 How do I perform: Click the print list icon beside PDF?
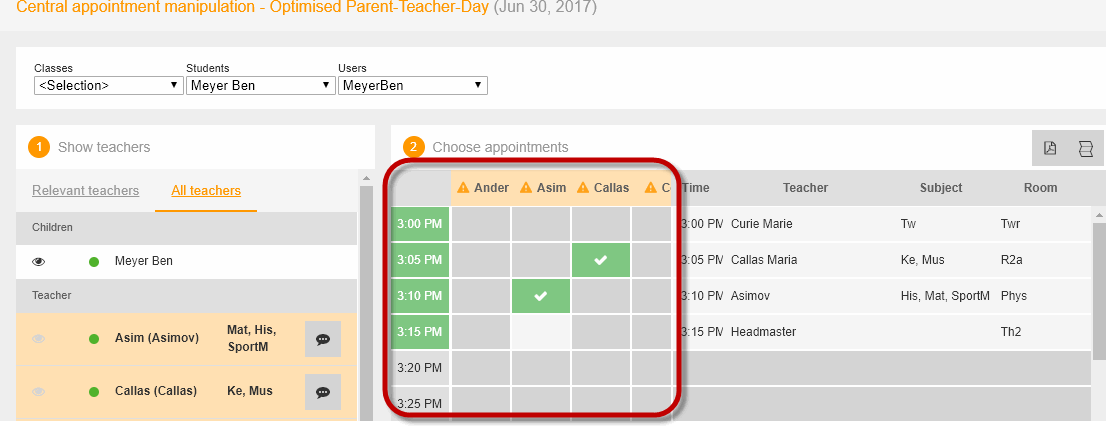[1086, 149]
